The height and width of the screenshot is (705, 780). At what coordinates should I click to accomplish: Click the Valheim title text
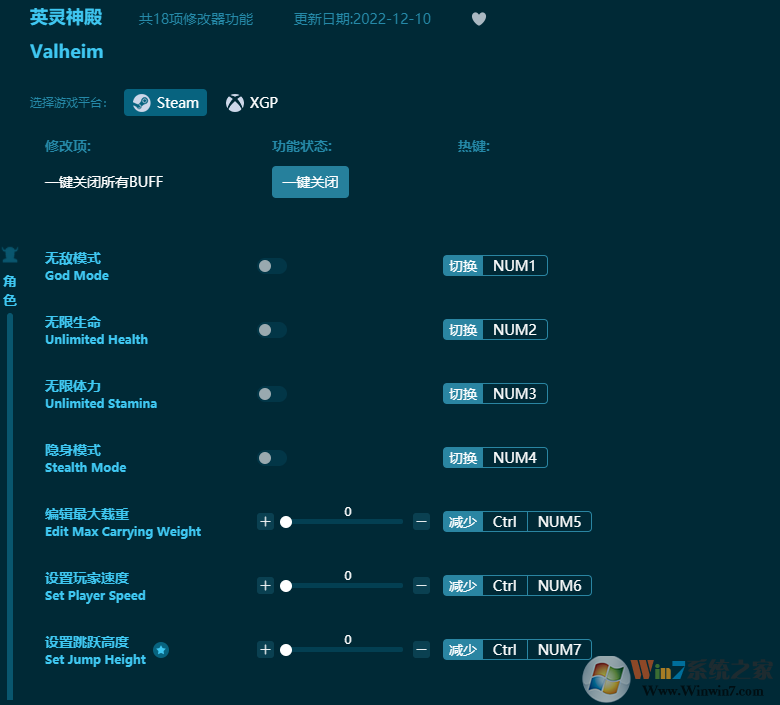pyautogui.click(x=67, y=51)
